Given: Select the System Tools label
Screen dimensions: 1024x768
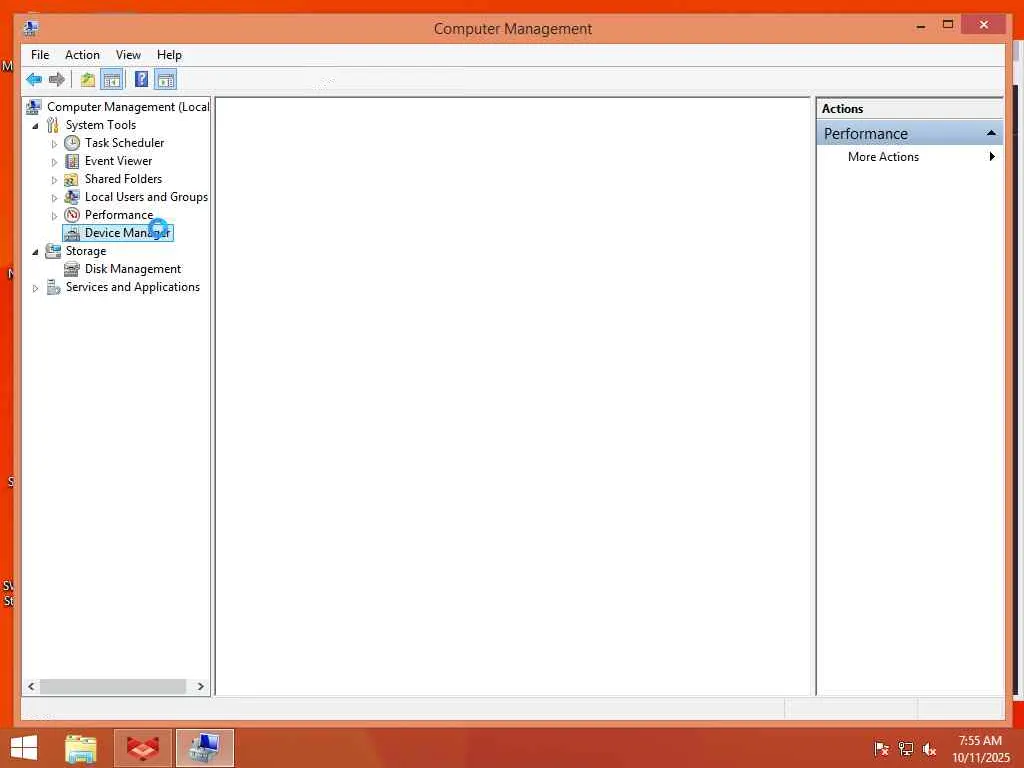Looking at the screenshot, I should coord(101,125).
